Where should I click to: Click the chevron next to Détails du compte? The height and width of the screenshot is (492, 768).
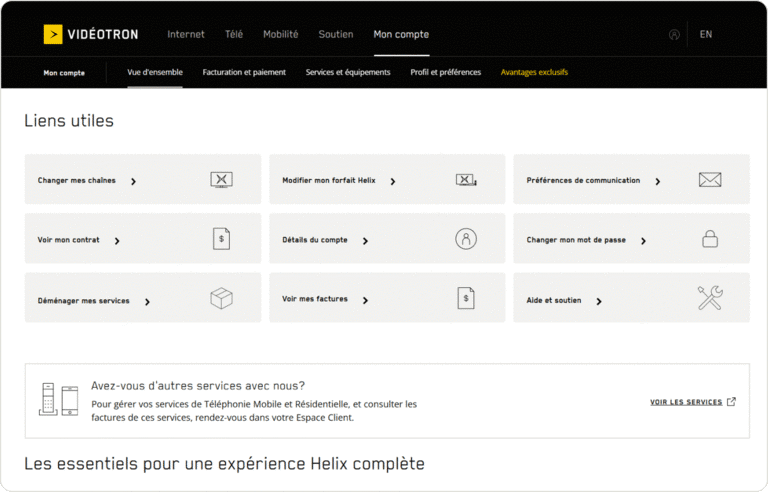pyautogui.click(x=365, y=241)
